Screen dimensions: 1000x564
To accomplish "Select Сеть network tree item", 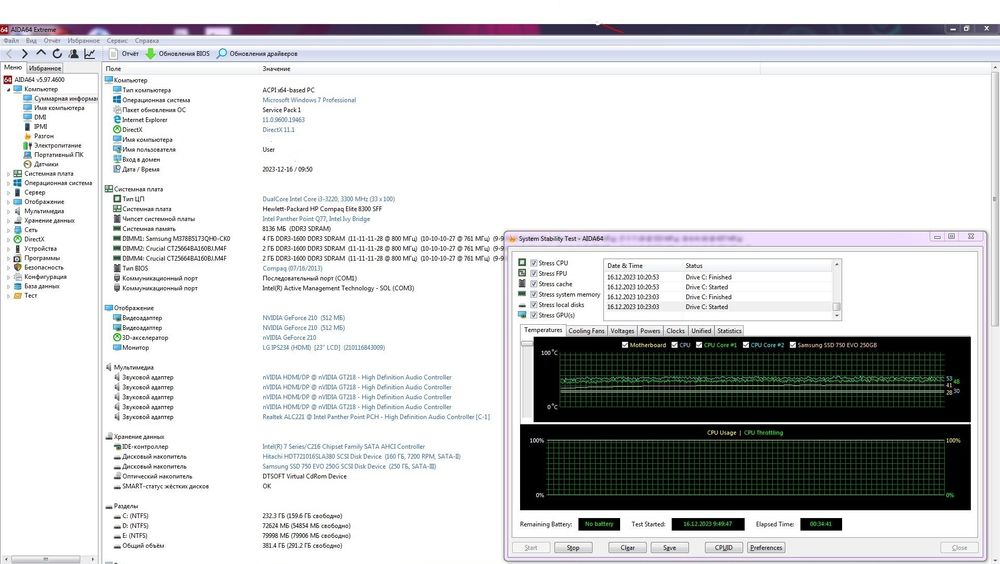I will 31,230.
